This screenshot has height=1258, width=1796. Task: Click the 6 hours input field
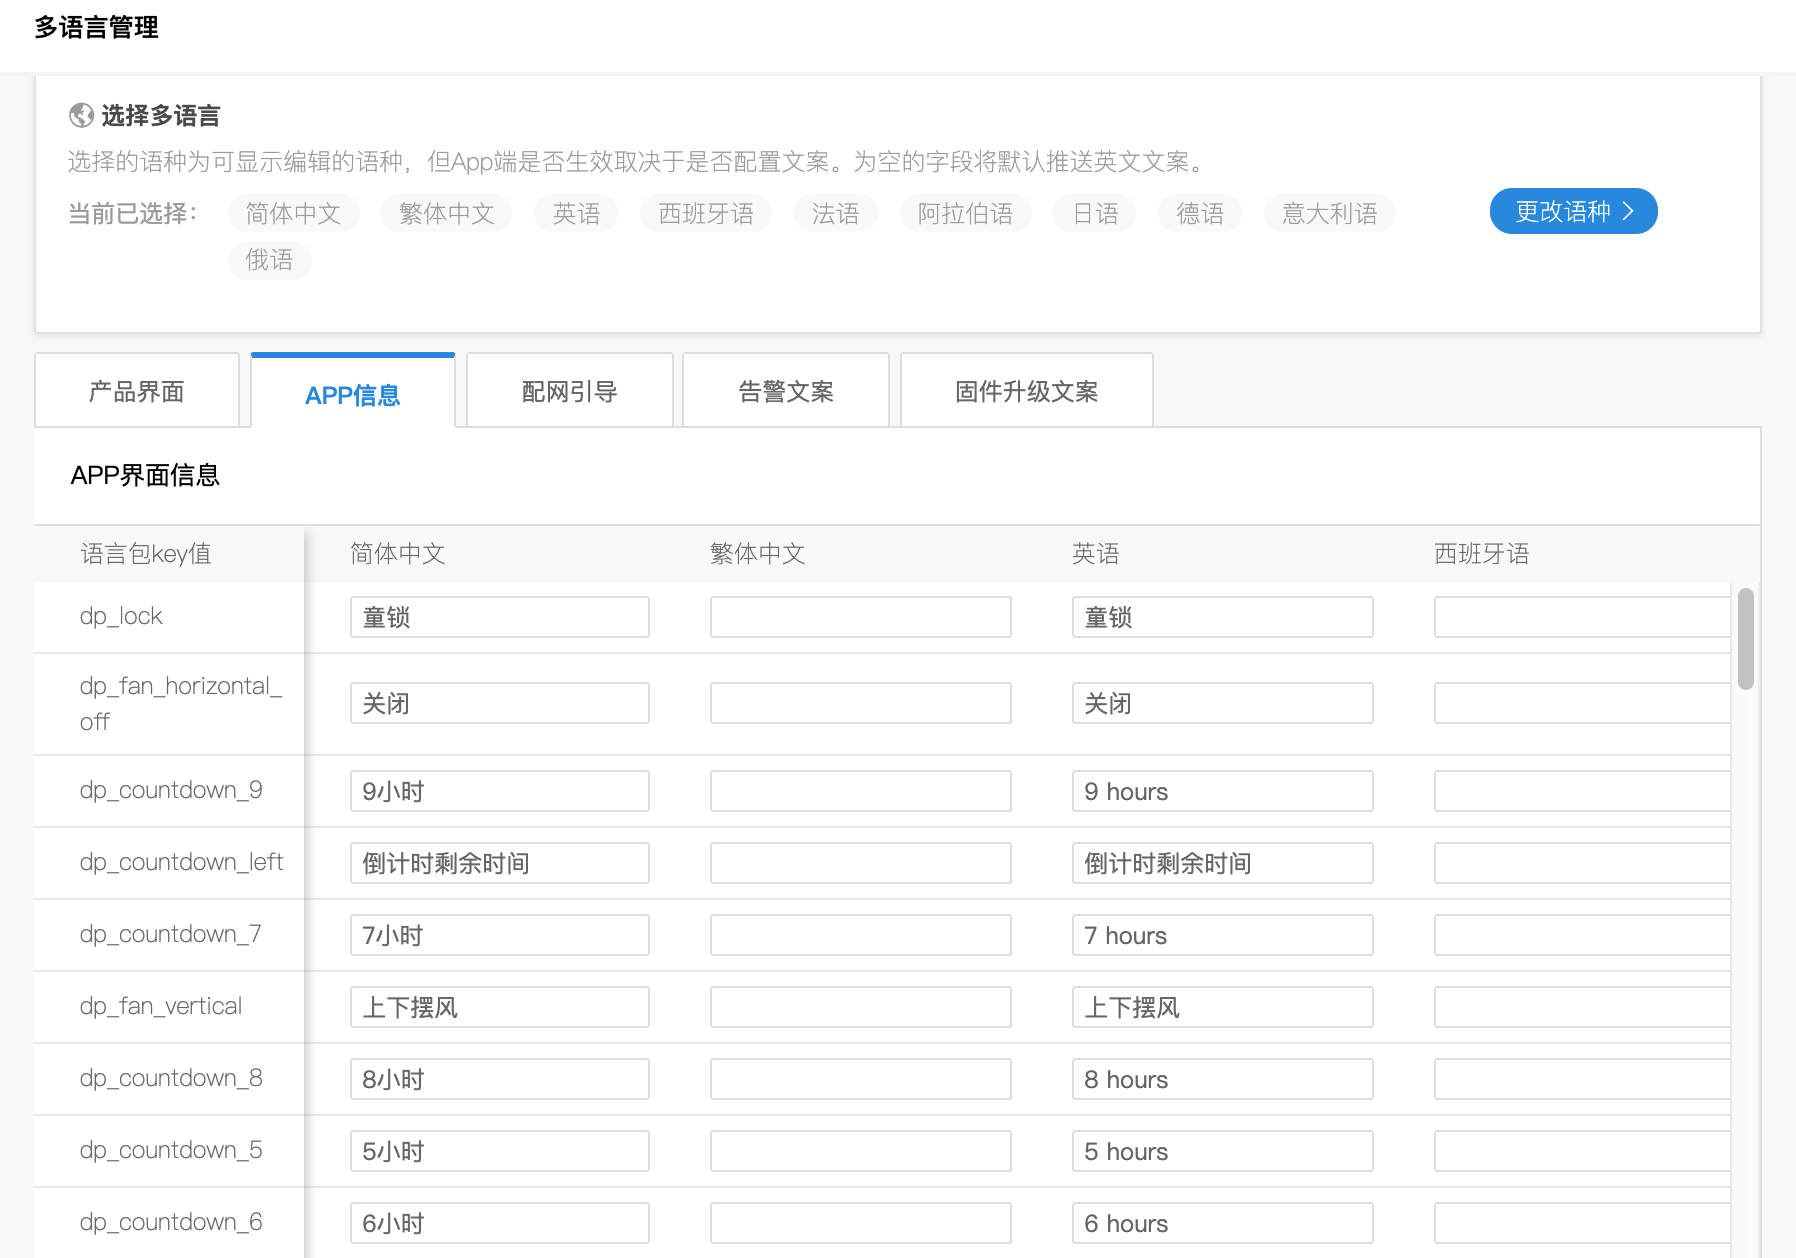[x=1223, y=1223]
